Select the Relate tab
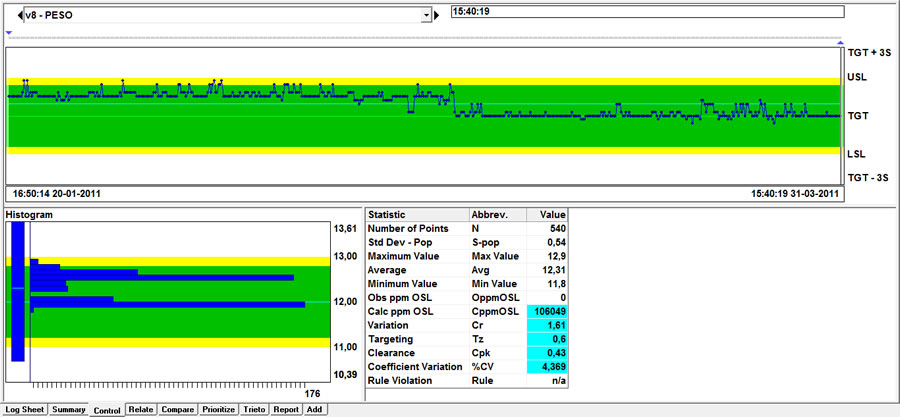Image resolution: width=900 pixels, height=417 pixels. (141, 409)
